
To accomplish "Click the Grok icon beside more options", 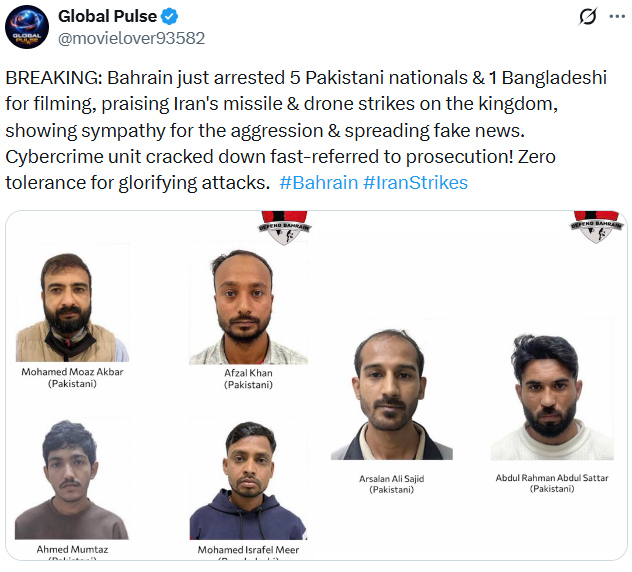I will (588, 17).
